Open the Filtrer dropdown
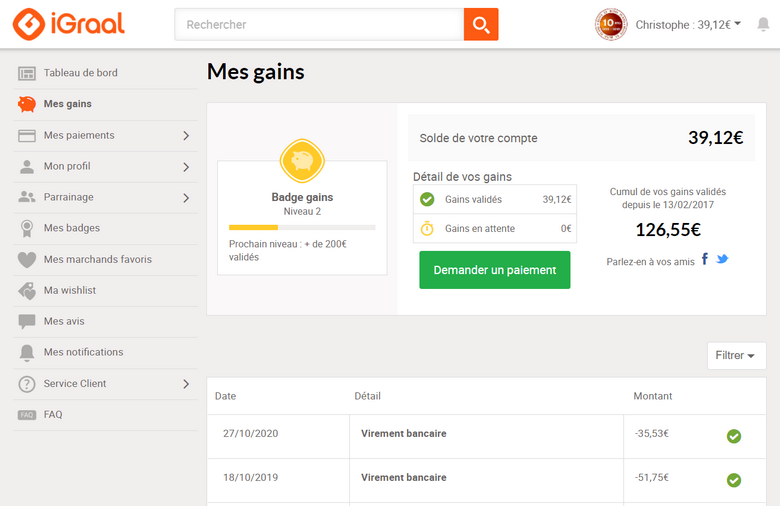The width and height of the screenshot is (780, 506). click(736, 355)
